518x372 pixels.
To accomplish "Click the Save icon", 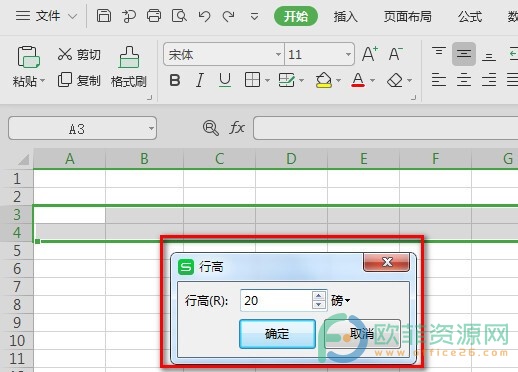I will [x=104, y=16].
